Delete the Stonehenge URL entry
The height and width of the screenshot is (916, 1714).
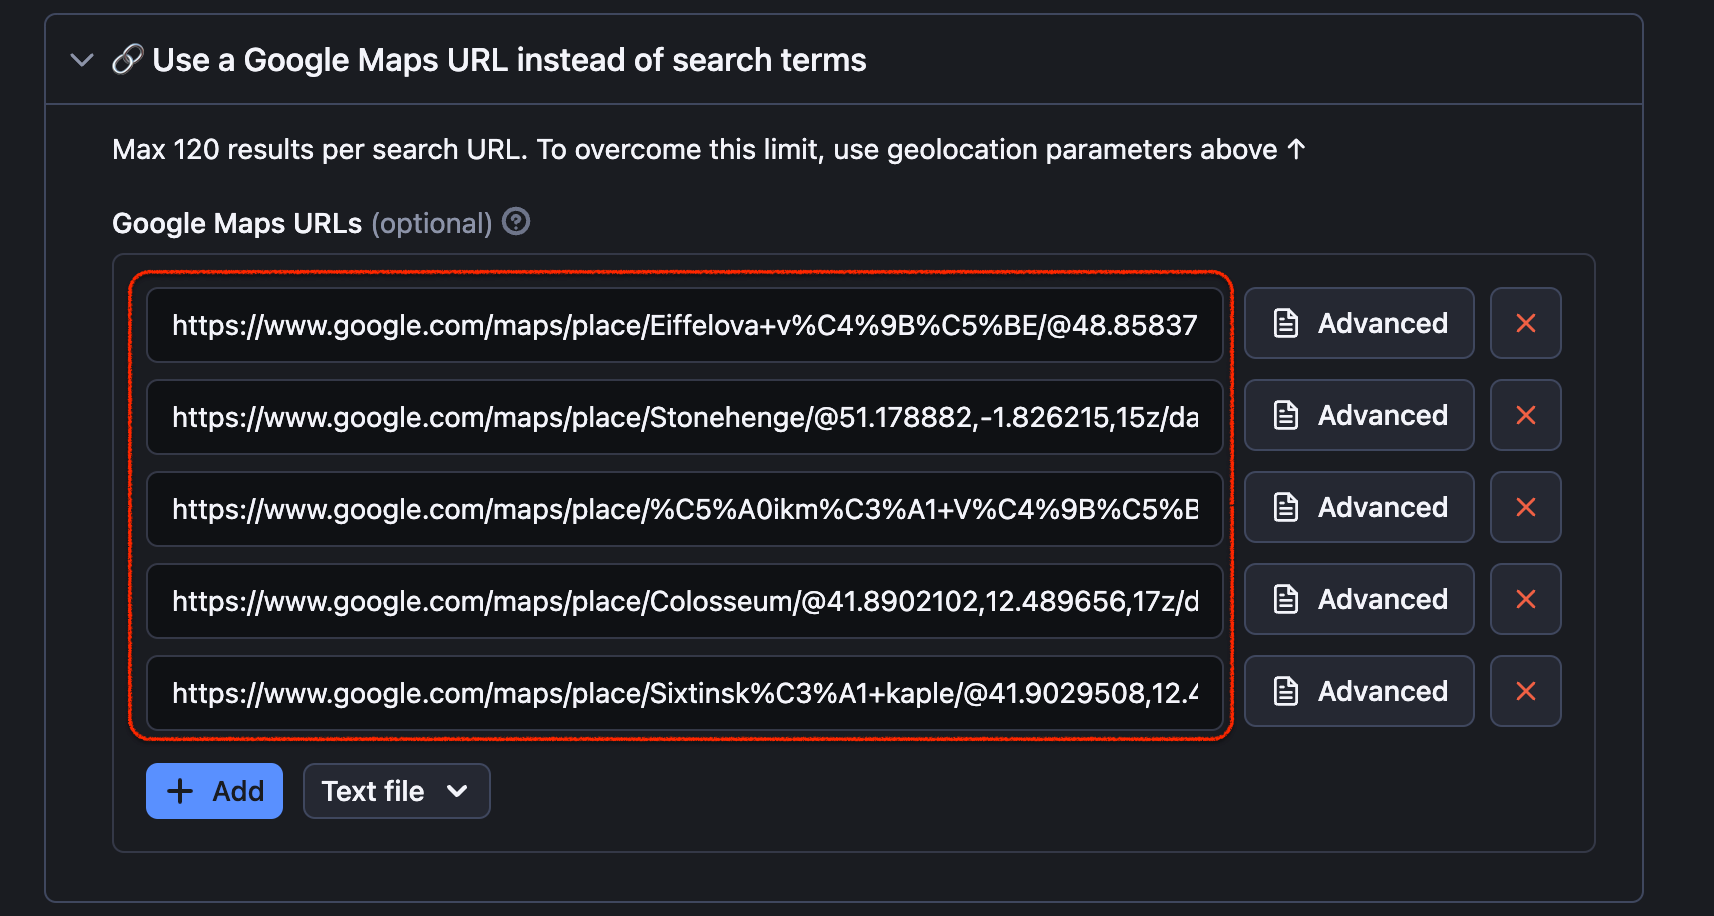pyautogui.click(x=1525, y=415)
